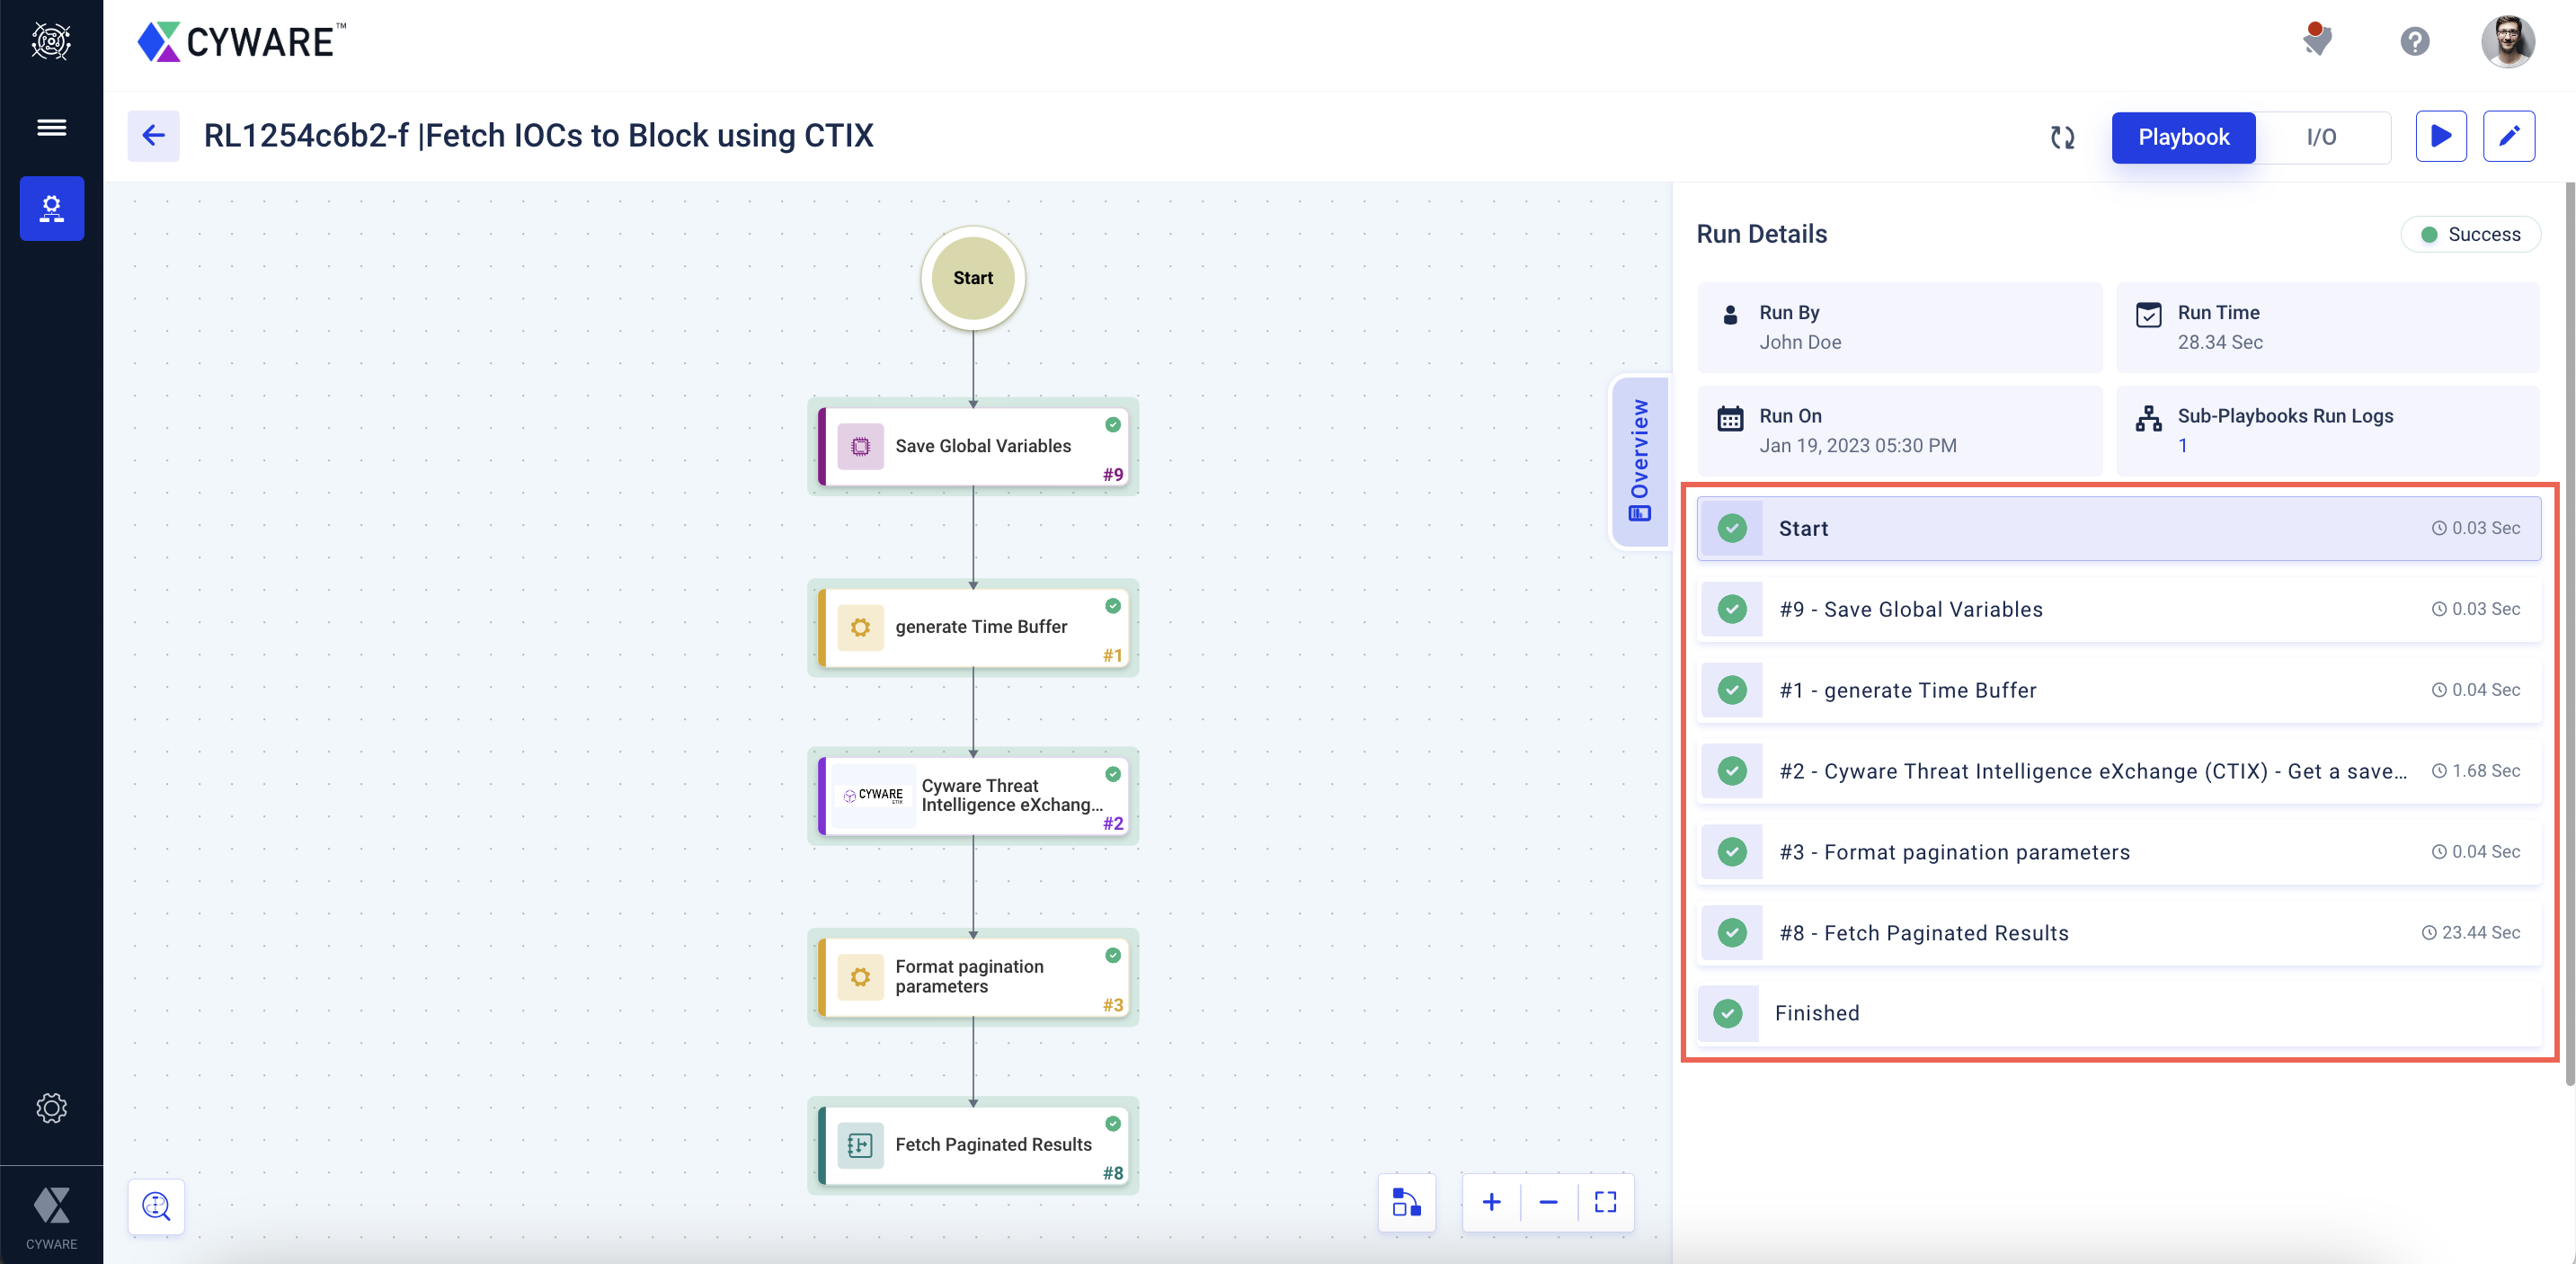Open the notifications icon with red dot
Screen dimensions: 2576x1264
(2316, 40)
